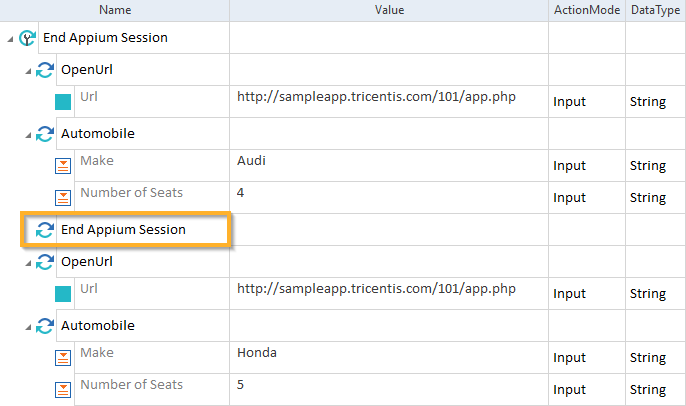This screenshot has height=406, width=686.
Task: Click the first OpenUrl step refresh icon
Action: coord(45,70)
